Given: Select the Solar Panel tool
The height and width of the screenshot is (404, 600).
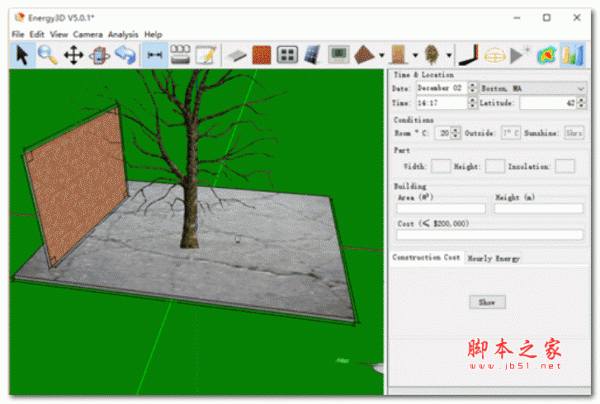Looking at the screenshot, I should pos(313,54).
